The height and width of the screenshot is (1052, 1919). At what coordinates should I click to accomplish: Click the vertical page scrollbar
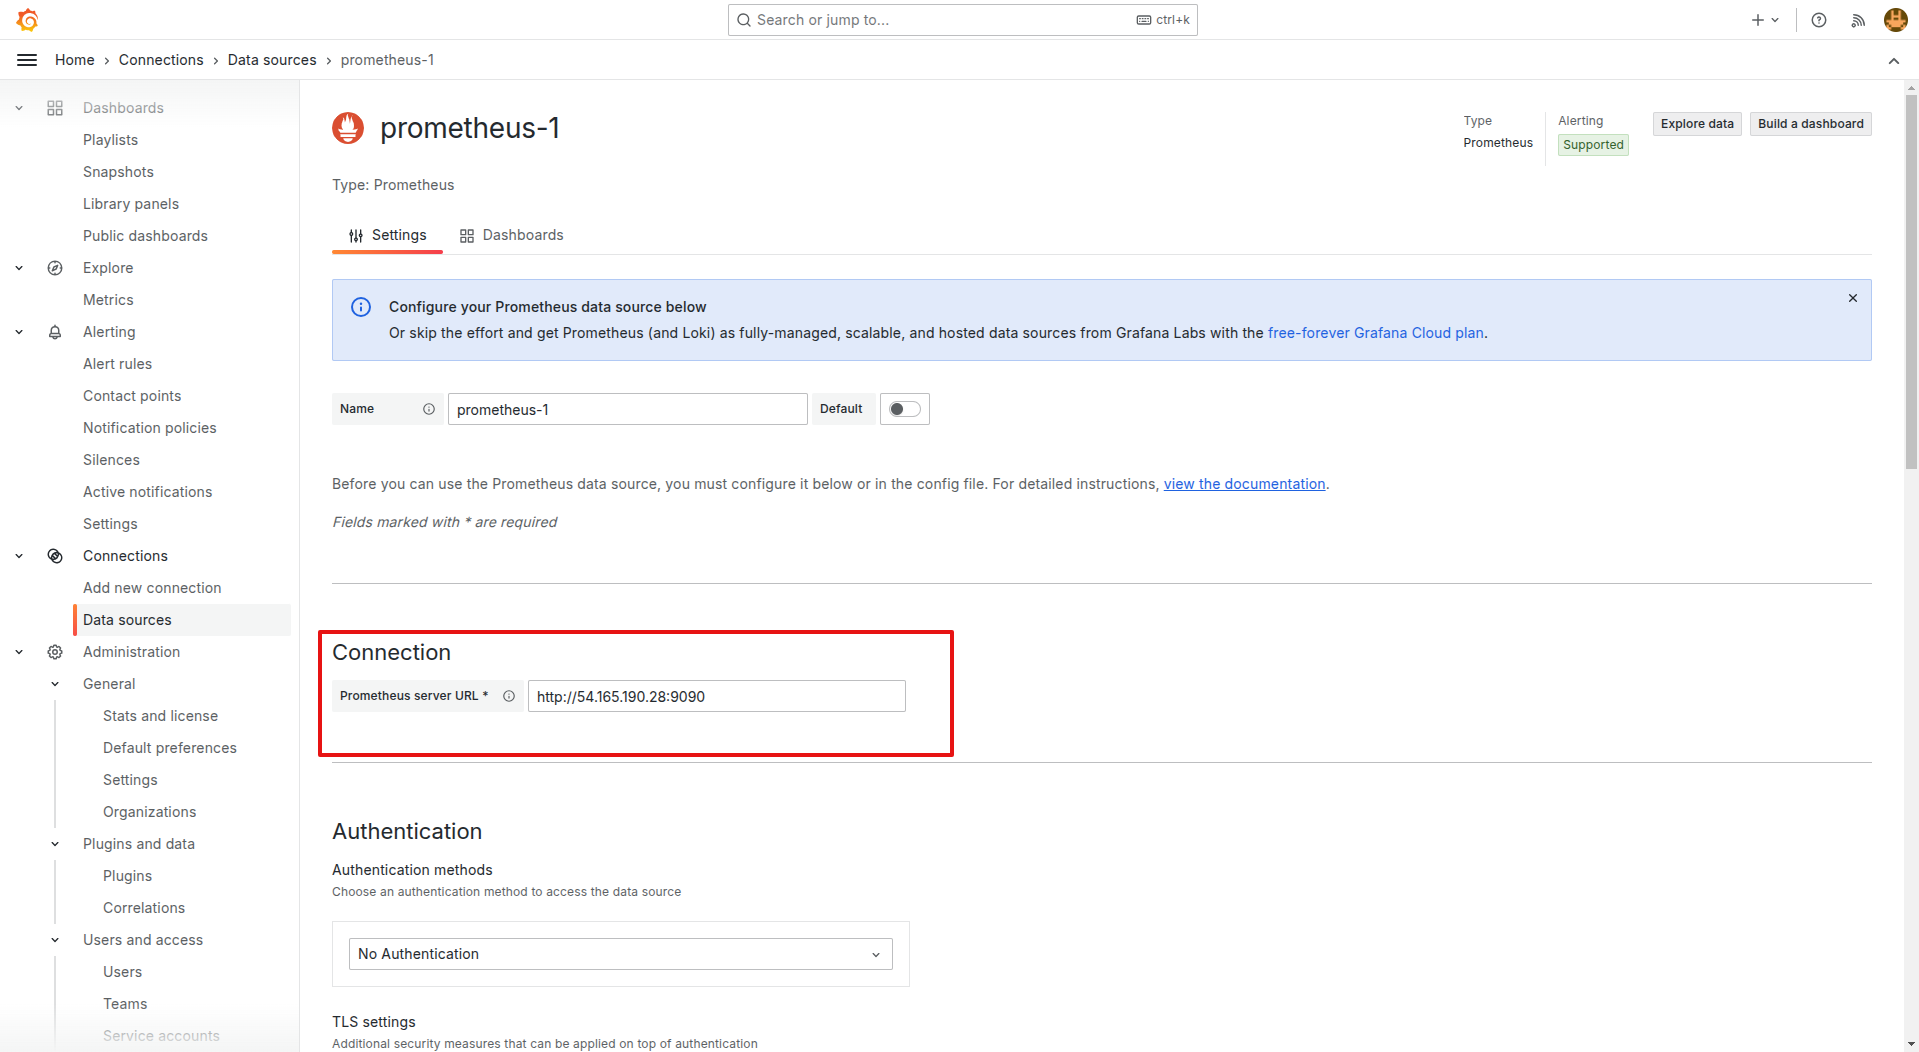(1911, 280)
